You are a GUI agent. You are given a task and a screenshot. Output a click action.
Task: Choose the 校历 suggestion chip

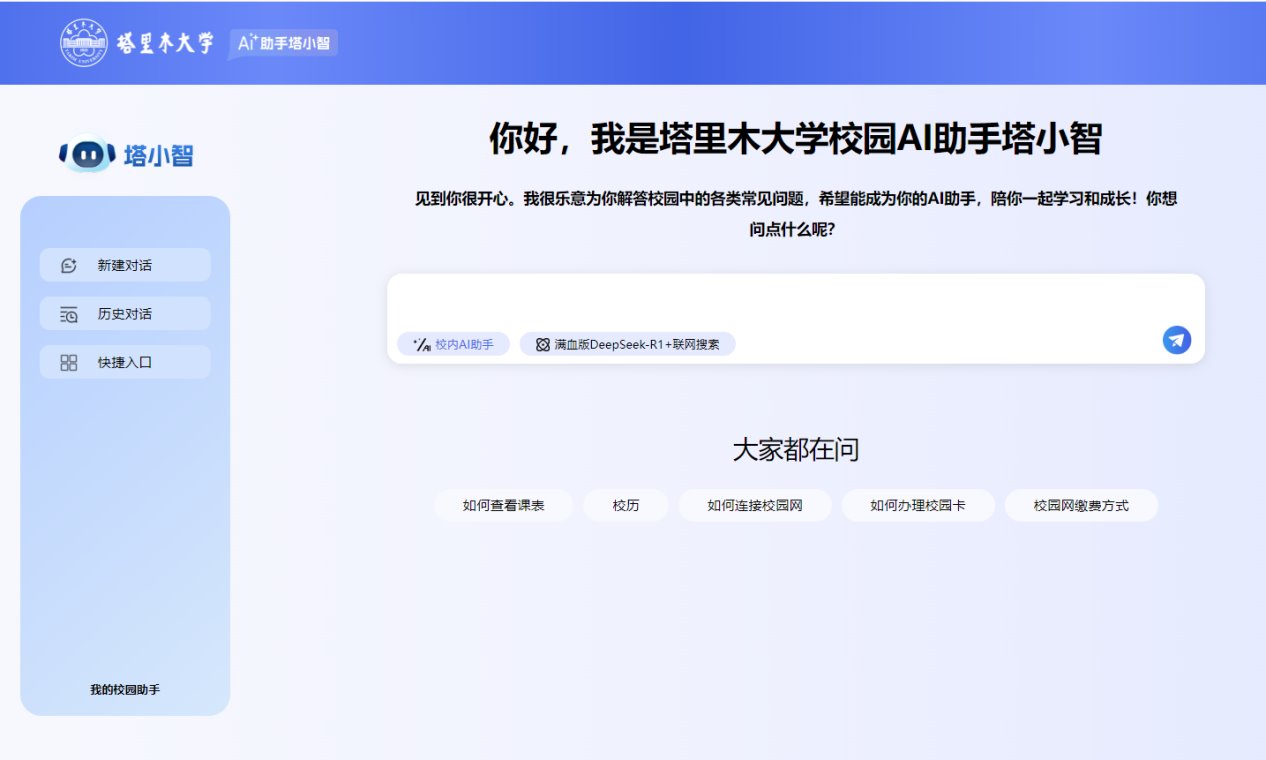(626, 506)
